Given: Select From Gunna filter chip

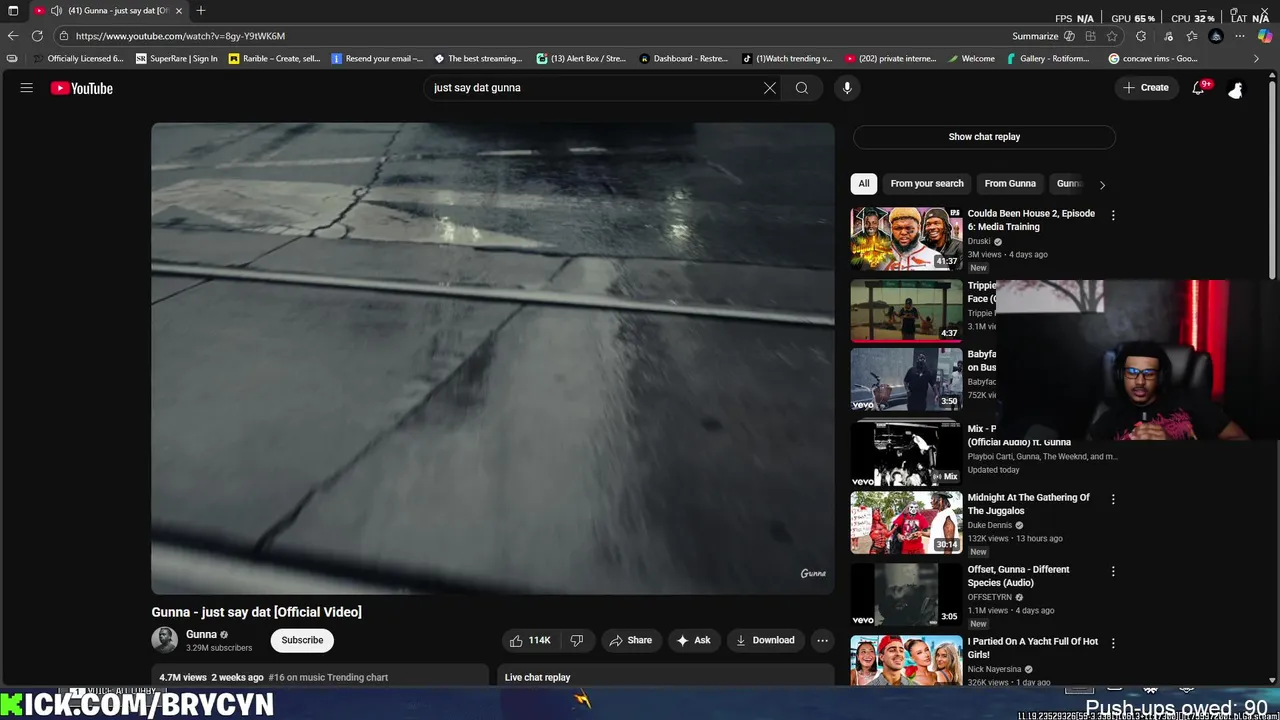Looking at the screenshot, I should 1010,184.
